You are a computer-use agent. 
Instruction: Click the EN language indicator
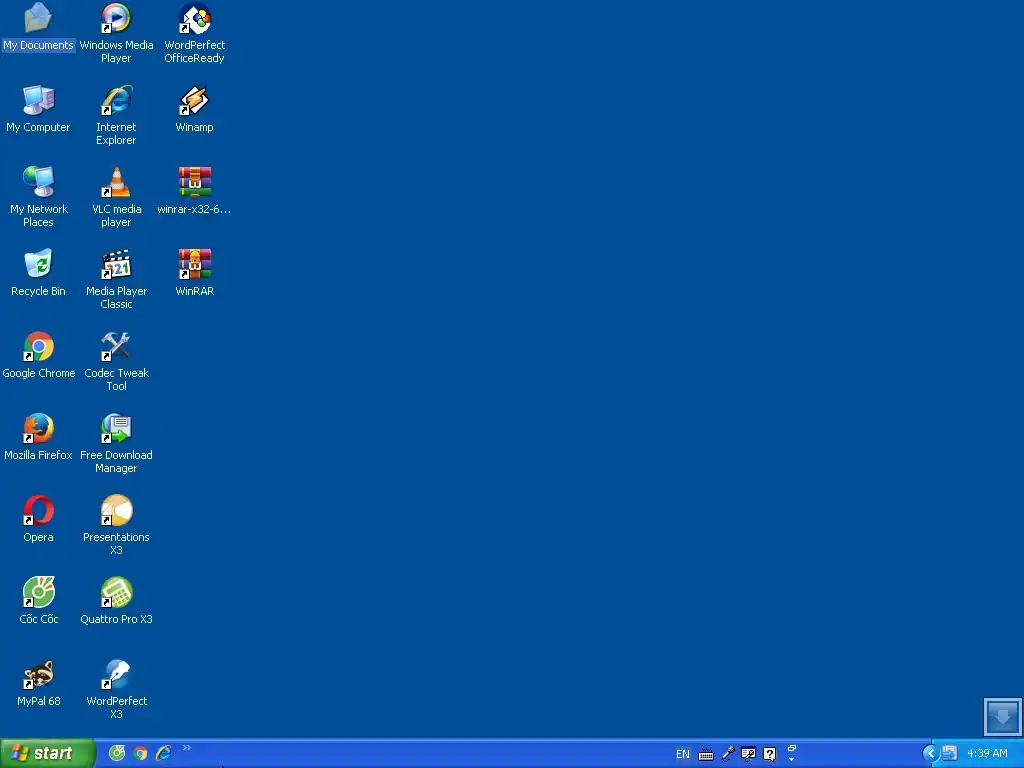coord(682,754)
